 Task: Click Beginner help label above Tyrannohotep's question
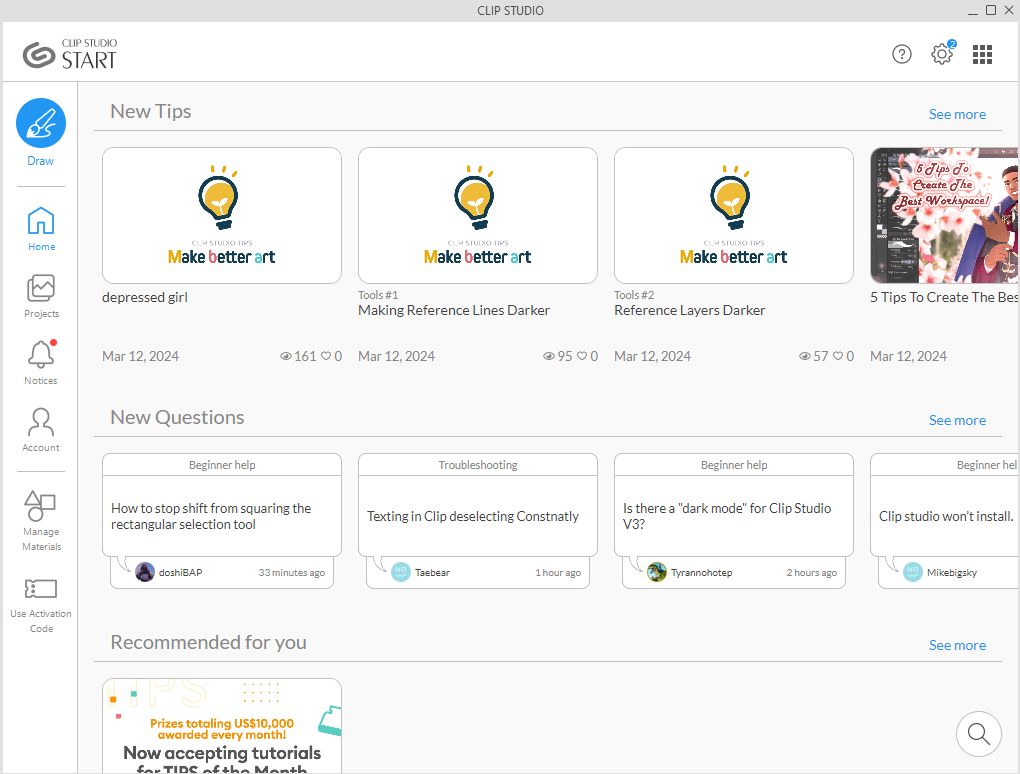click(734, 465)
